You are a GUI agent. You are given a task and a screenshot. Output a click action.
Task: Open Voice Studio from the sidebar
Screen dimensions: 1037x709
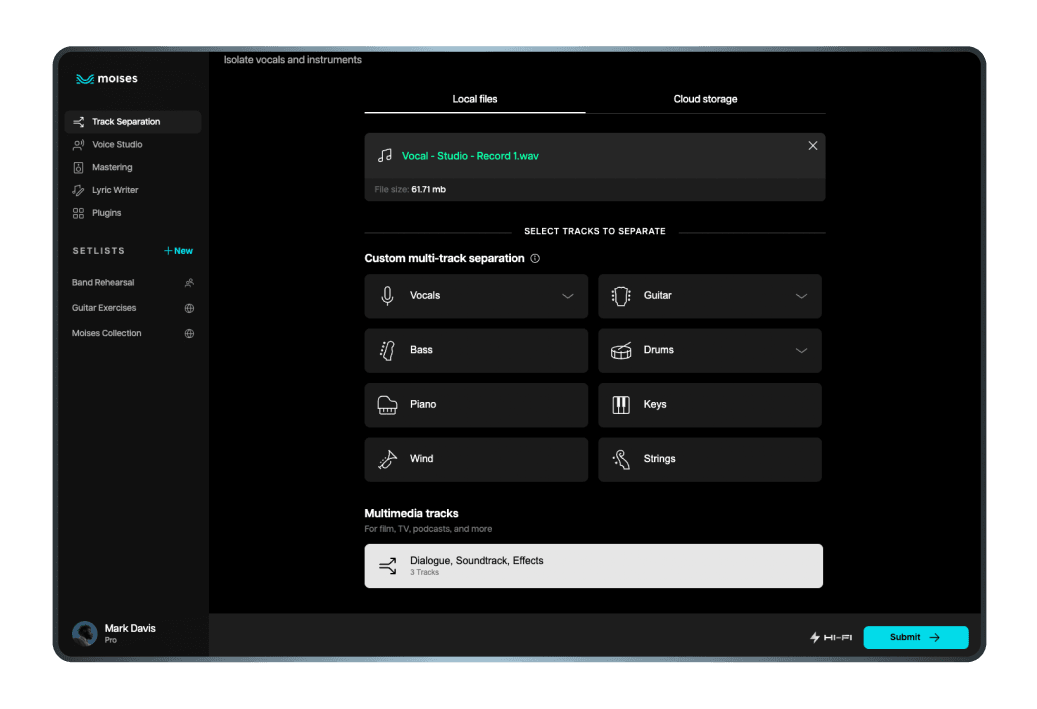point(117,145)
